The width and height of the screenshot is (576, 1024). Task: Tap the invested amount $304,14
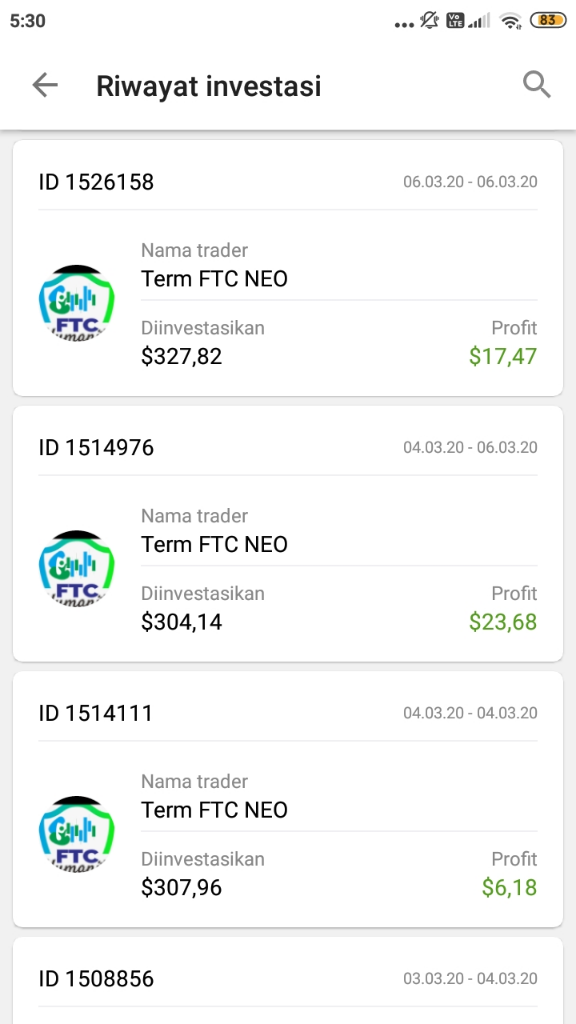click(182, 622)
